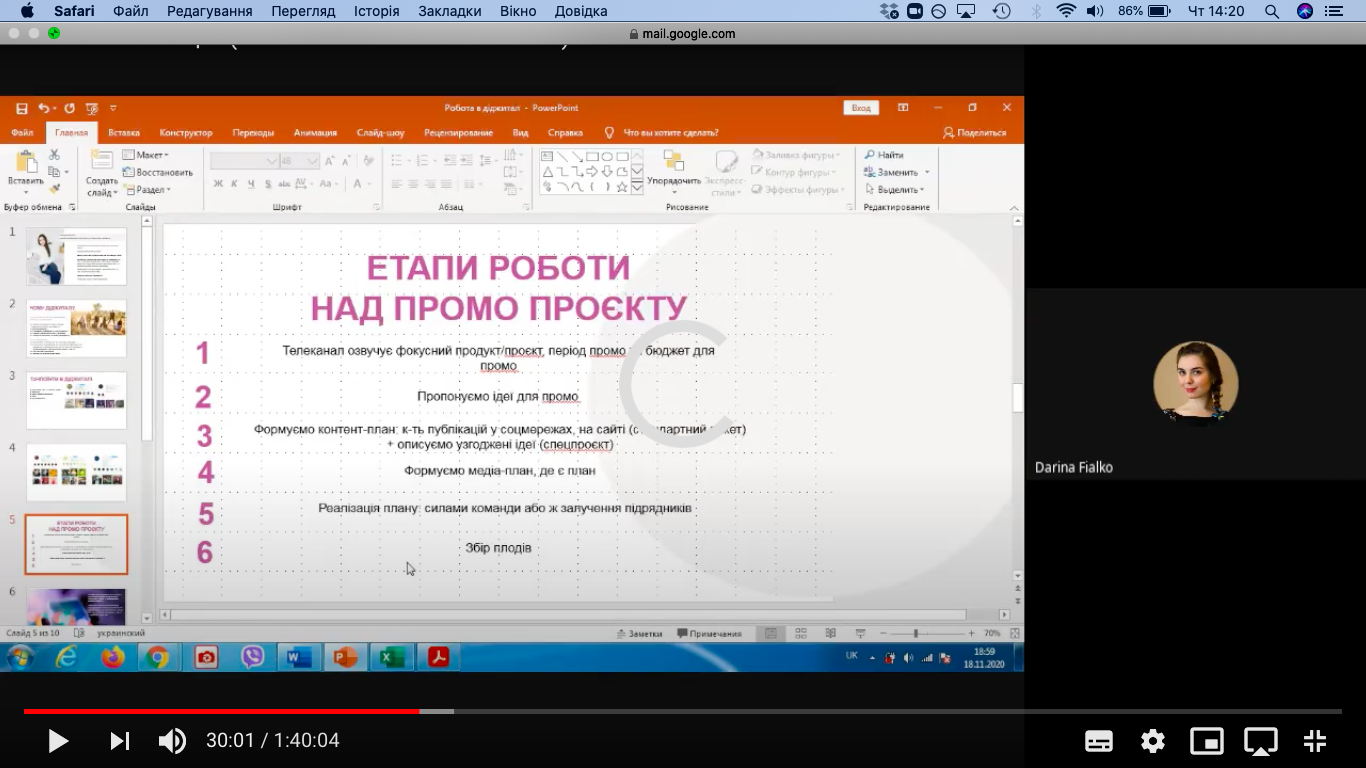Open the Выделить selection dropdown

[x=897, y=189]
